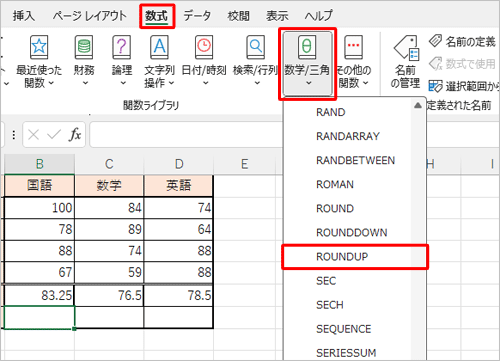This screenshot has height=361, width=500.
Task: Choose RAND from the function list
Action: [348, 112]
